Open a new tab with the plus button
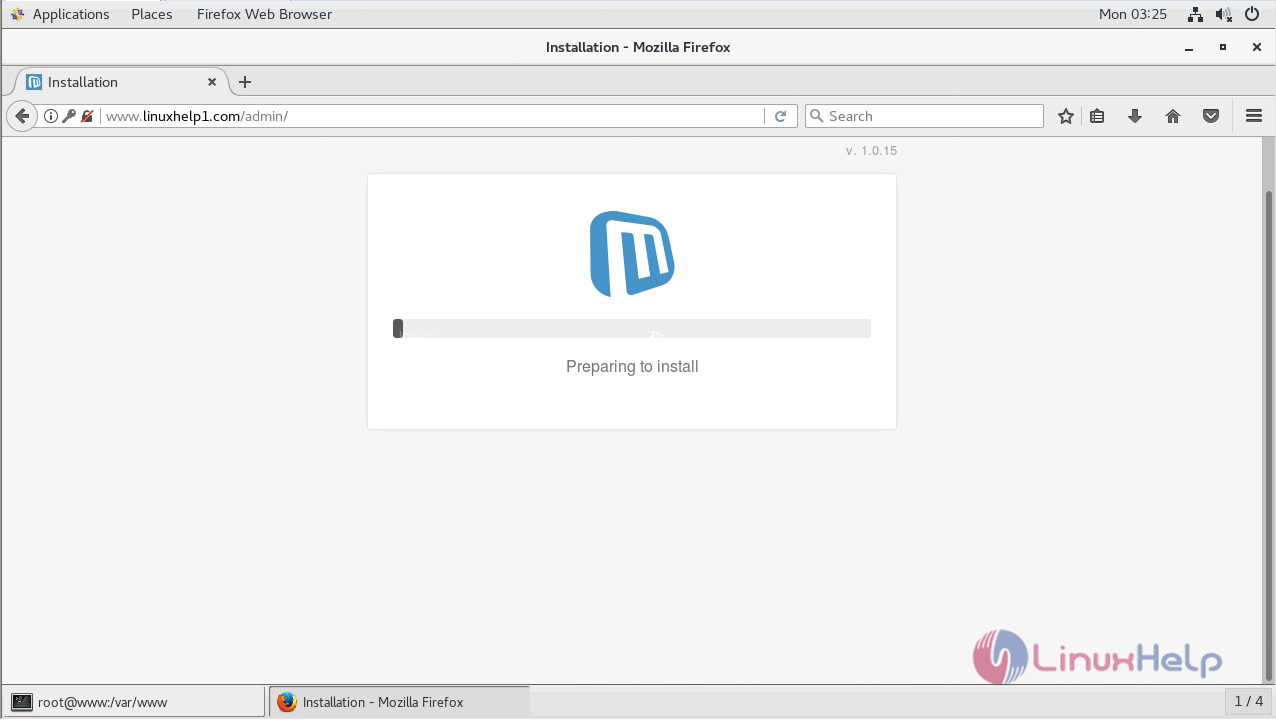 tap(245, 82)
